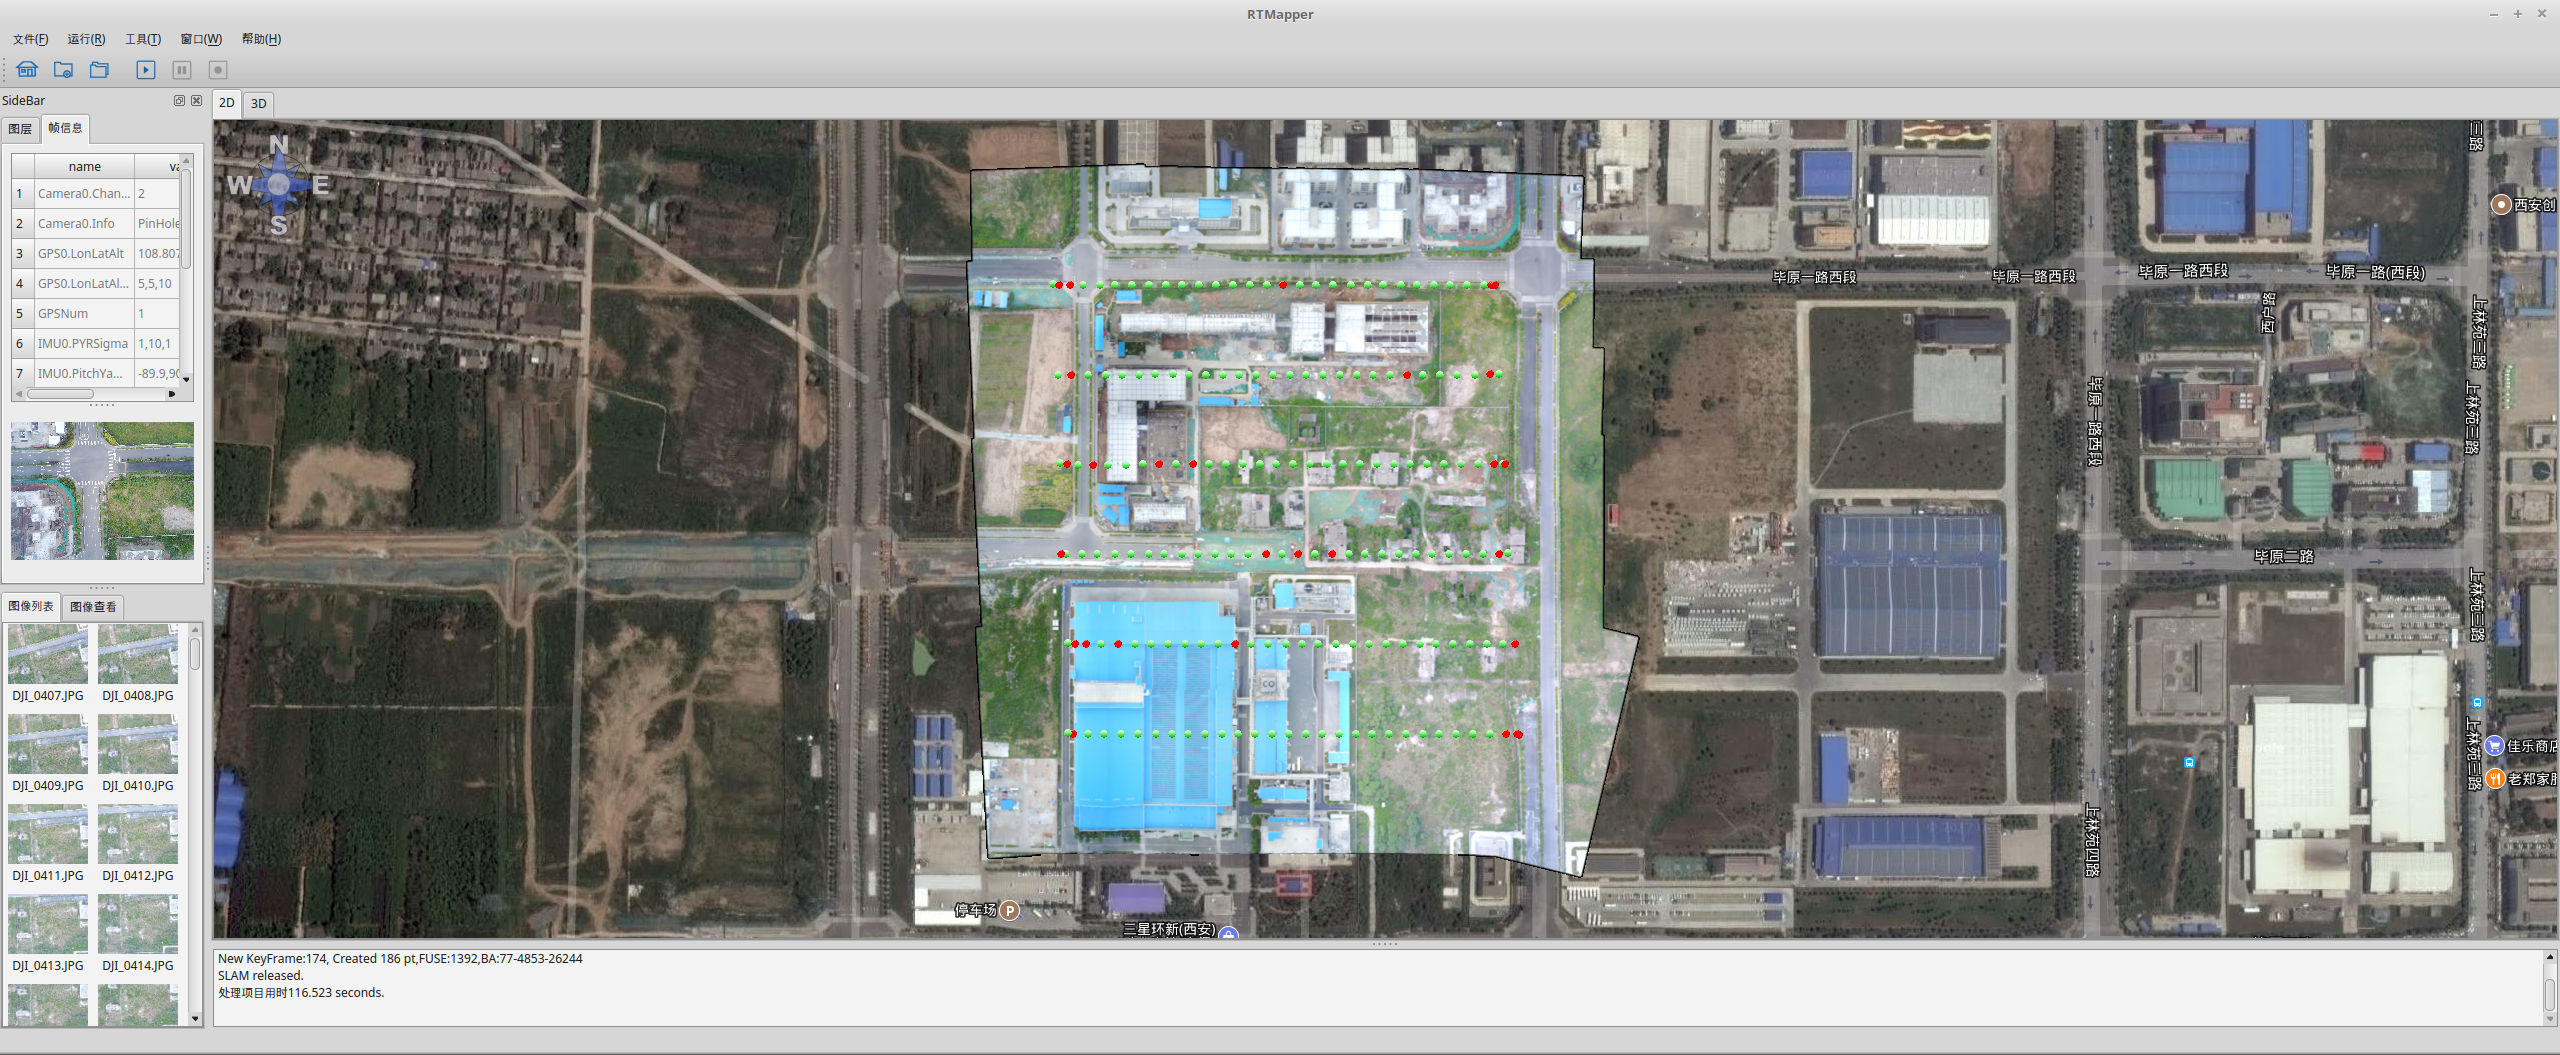
Task: Click the stop/record icon in the toolbar
Action: tap(217, 69)
